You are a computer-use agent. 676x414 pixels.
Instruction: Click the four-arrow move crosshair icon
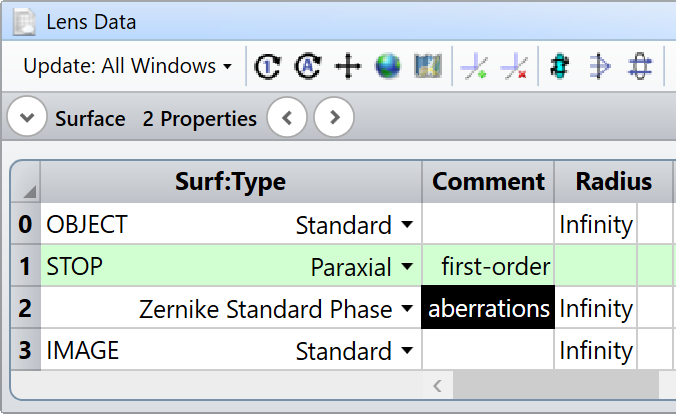coord(347,67)
